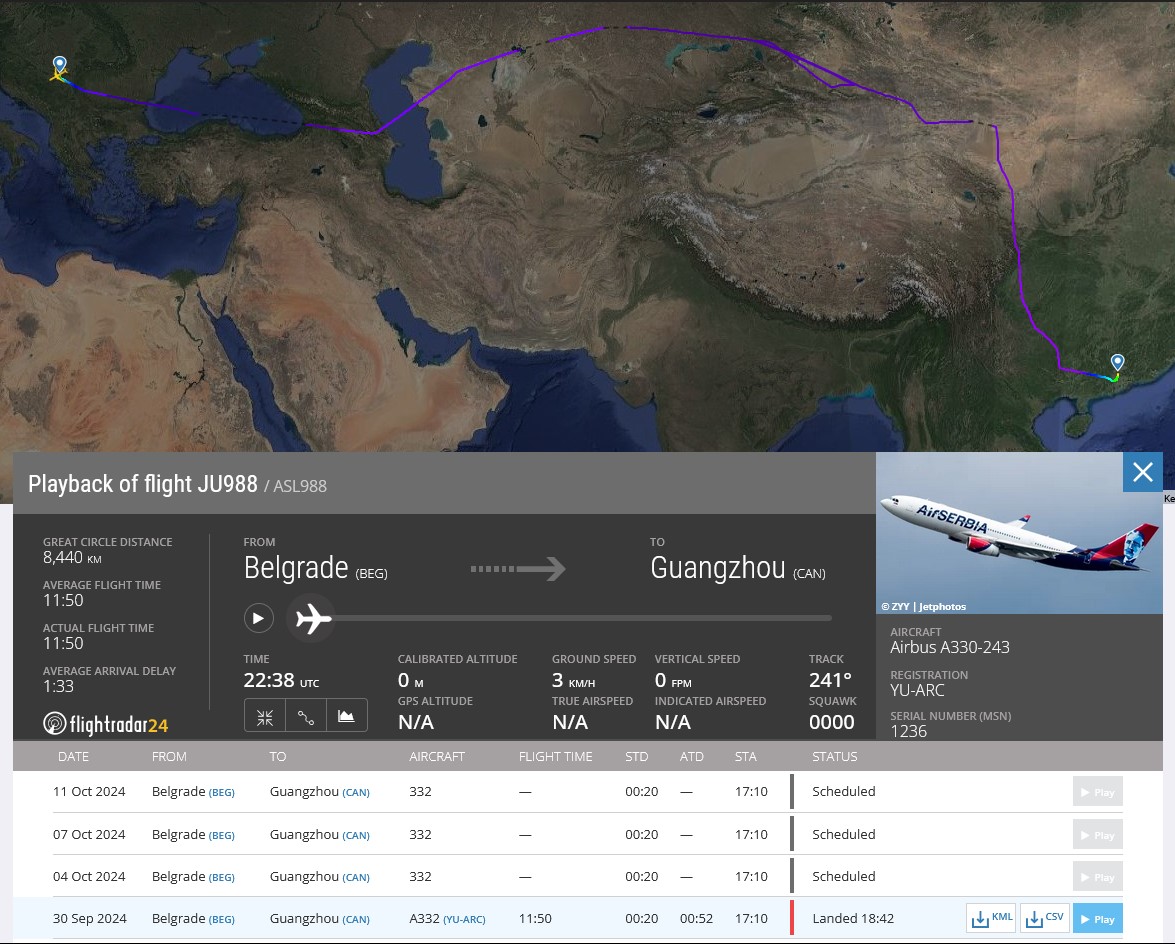Click the Guangzhou destination pin on the map

[x=1117, y=363]
